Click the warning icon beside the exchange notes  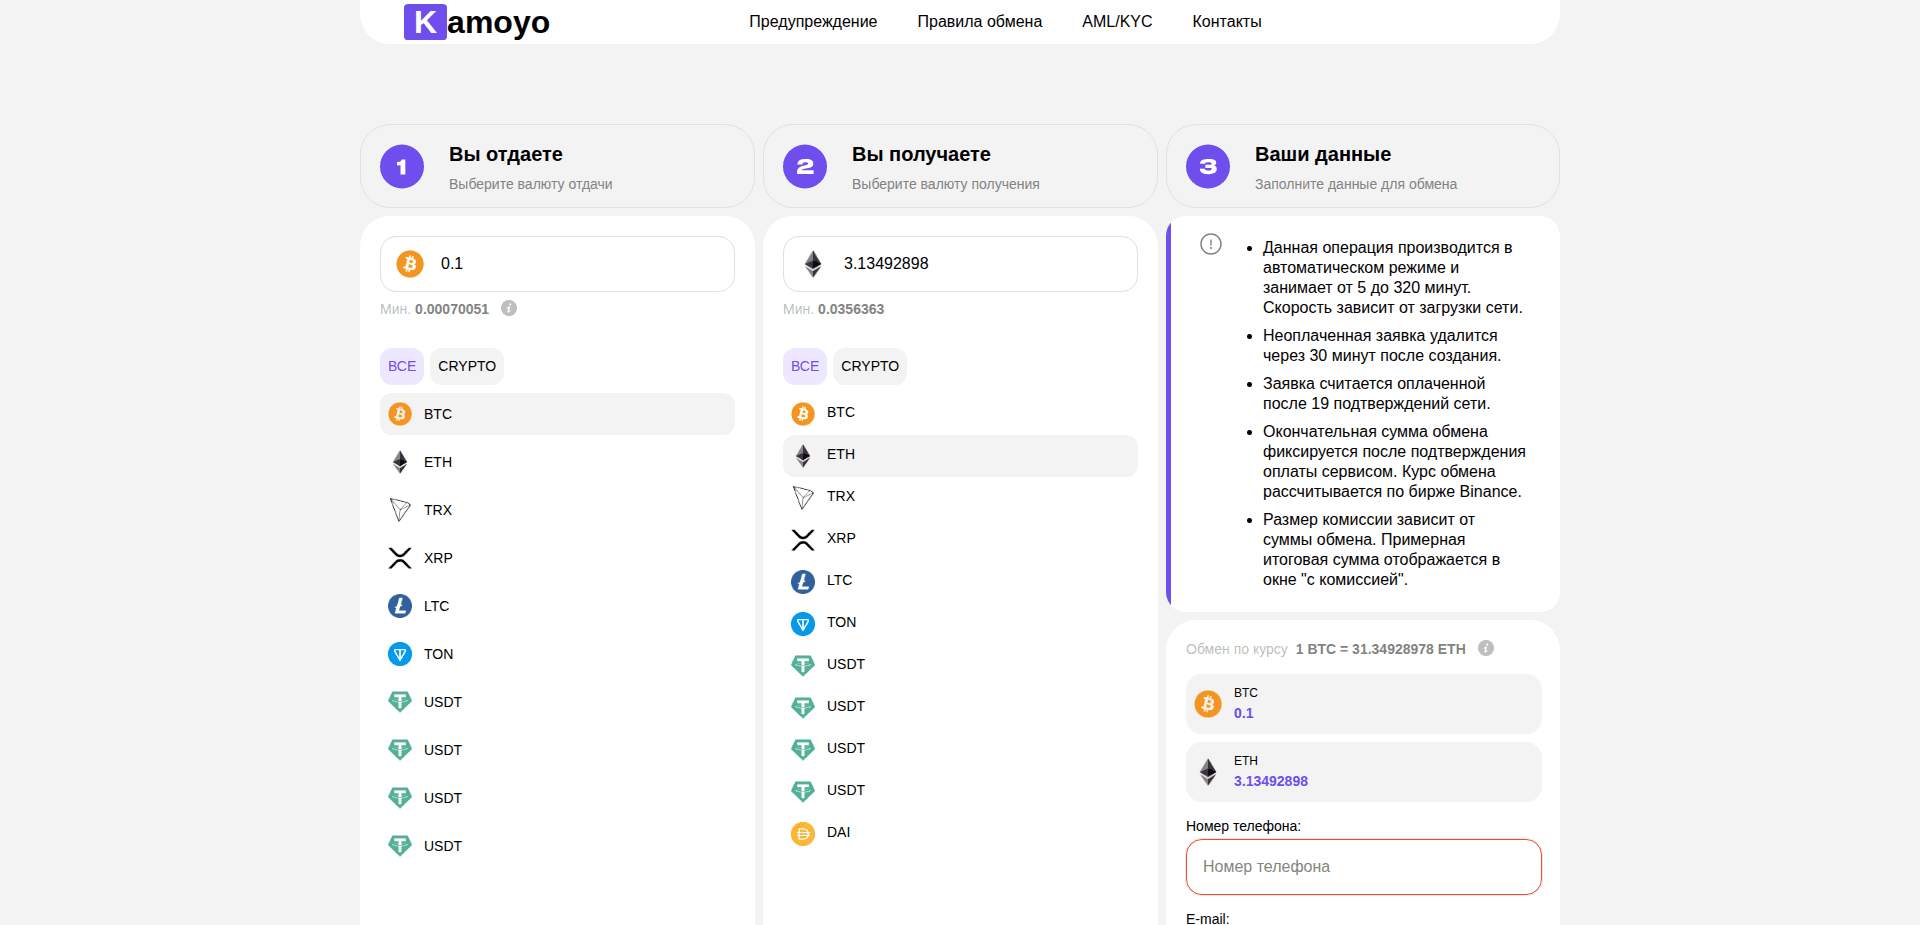click(x=1210, y=243)
